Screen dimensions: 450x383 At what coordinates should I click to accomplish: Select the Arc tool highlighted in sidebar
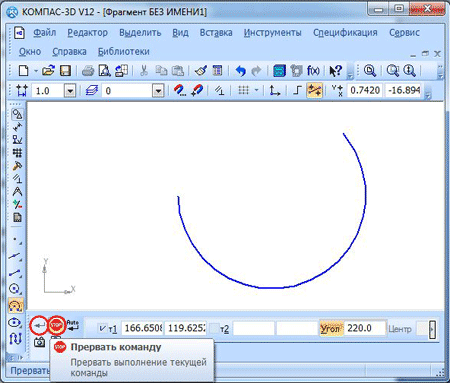click(16, 305)
